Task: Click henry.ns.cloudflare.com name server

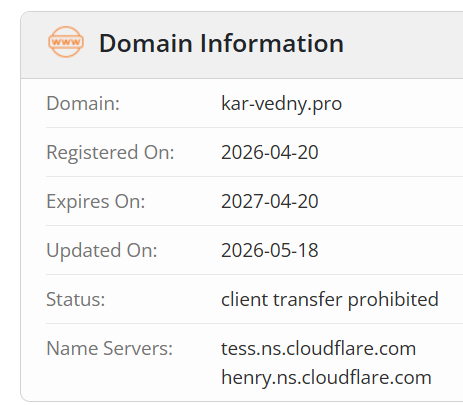Action: tap(326, 378)
